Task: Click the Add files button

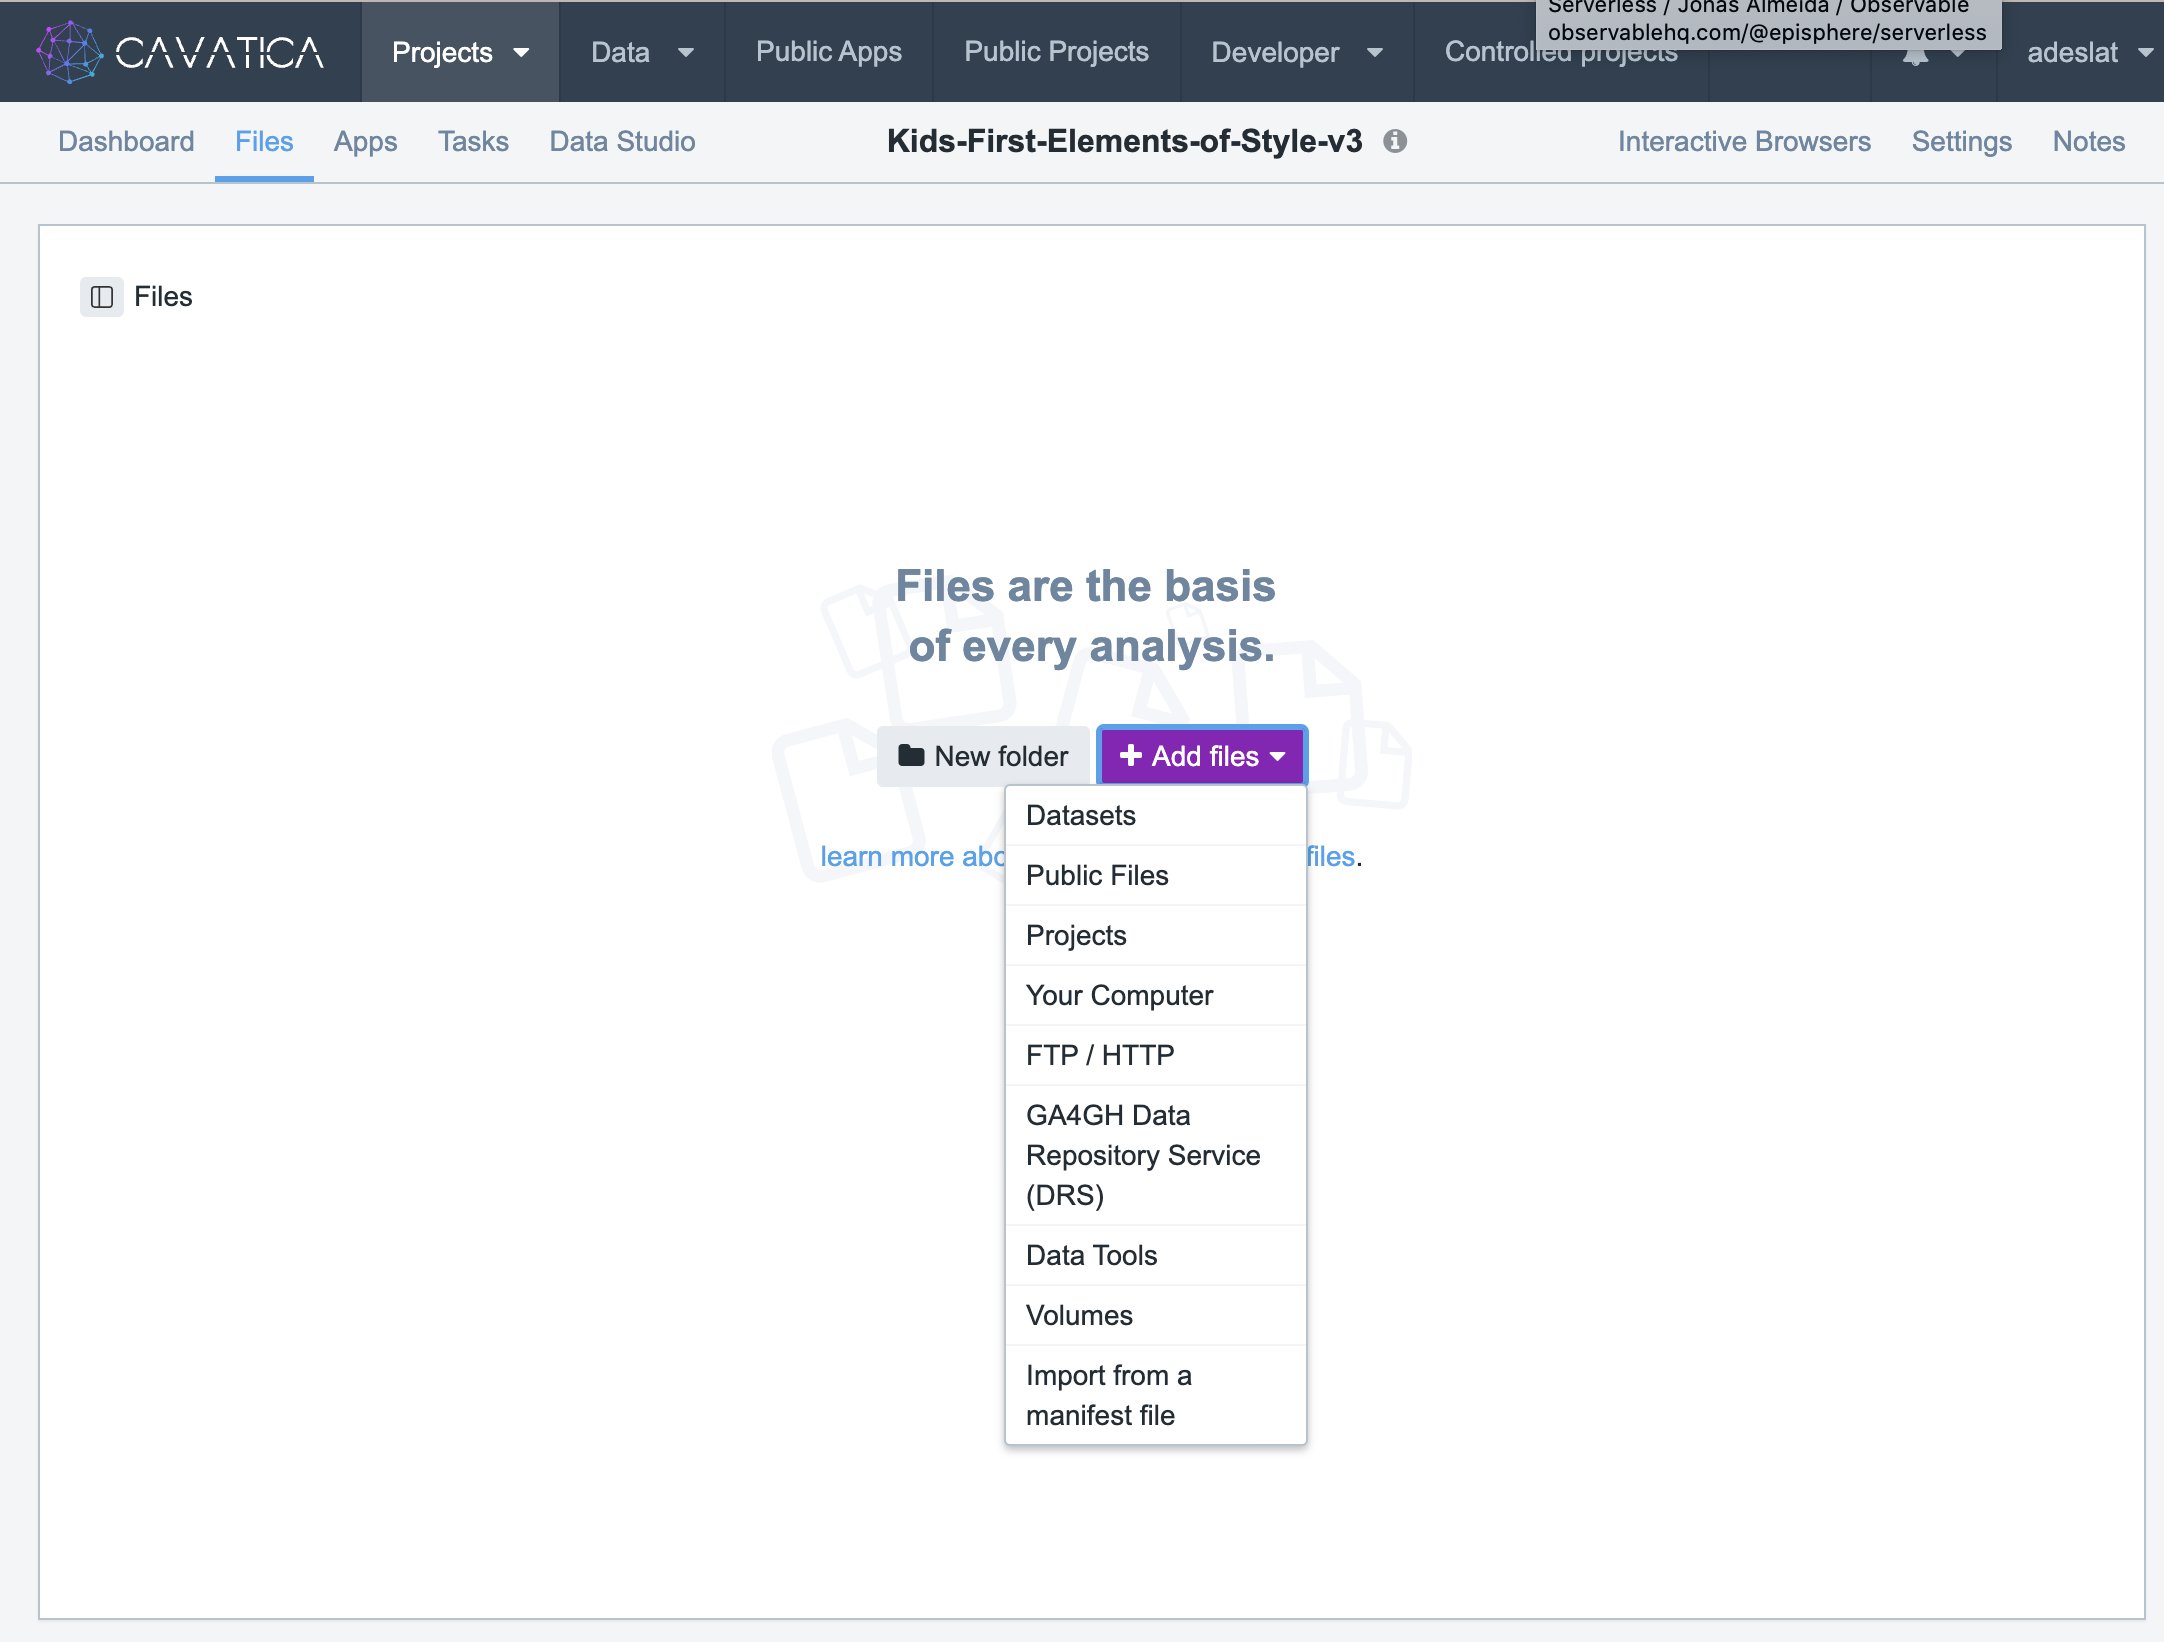Action: pyautogui.click(x=1202, y=756)
